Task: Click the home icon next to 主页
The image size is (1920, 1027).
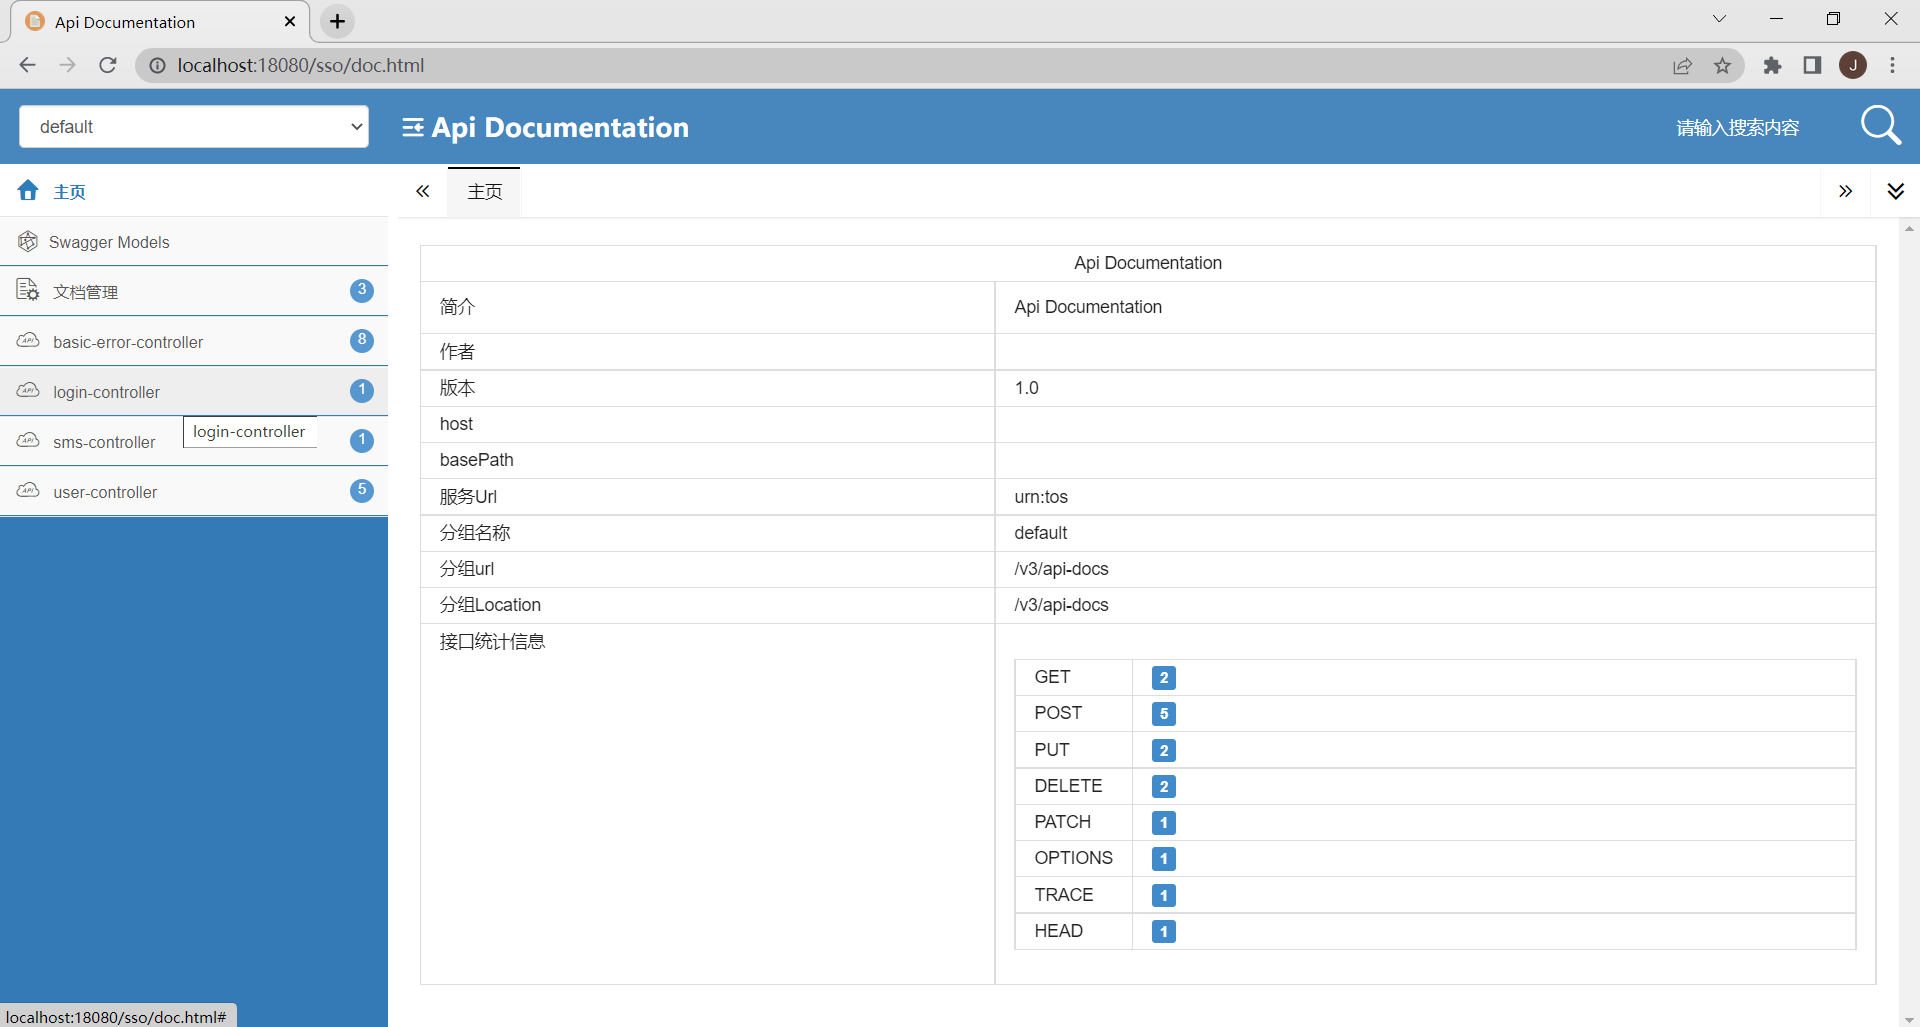Action: point(28,190)
